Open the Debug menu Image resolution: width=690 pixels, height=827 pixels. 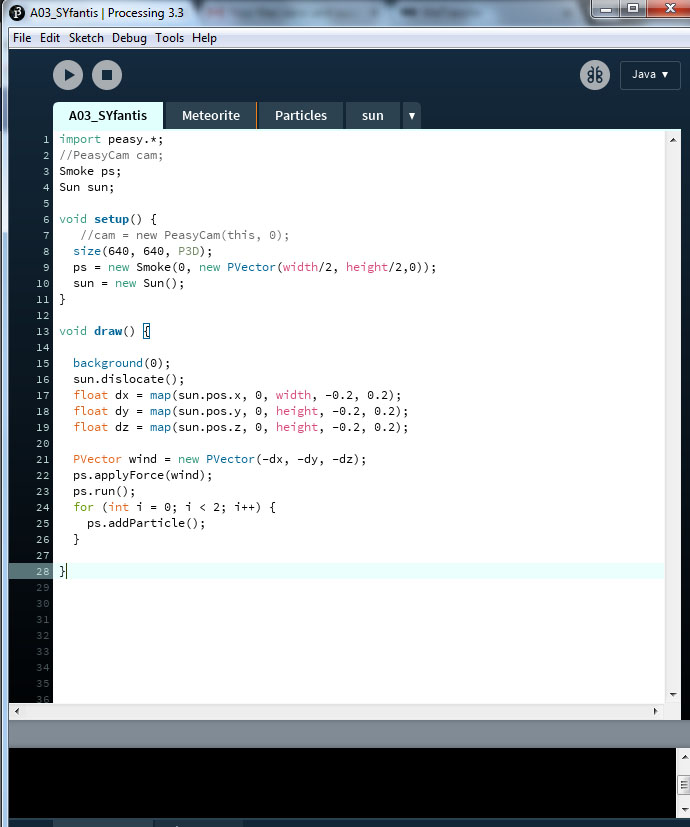[129, 38]
